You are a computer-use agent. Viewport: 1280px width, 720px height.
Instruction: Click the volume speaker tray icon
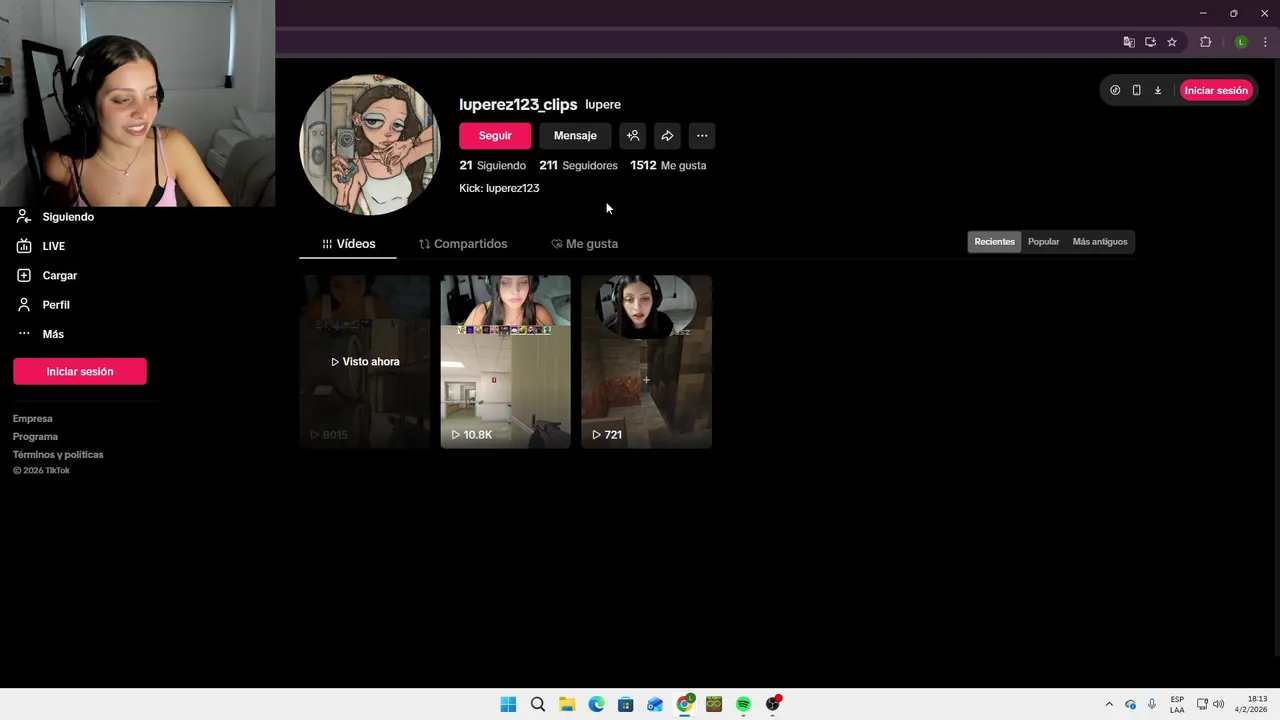pyautogui.click(x=1219, y=705)
